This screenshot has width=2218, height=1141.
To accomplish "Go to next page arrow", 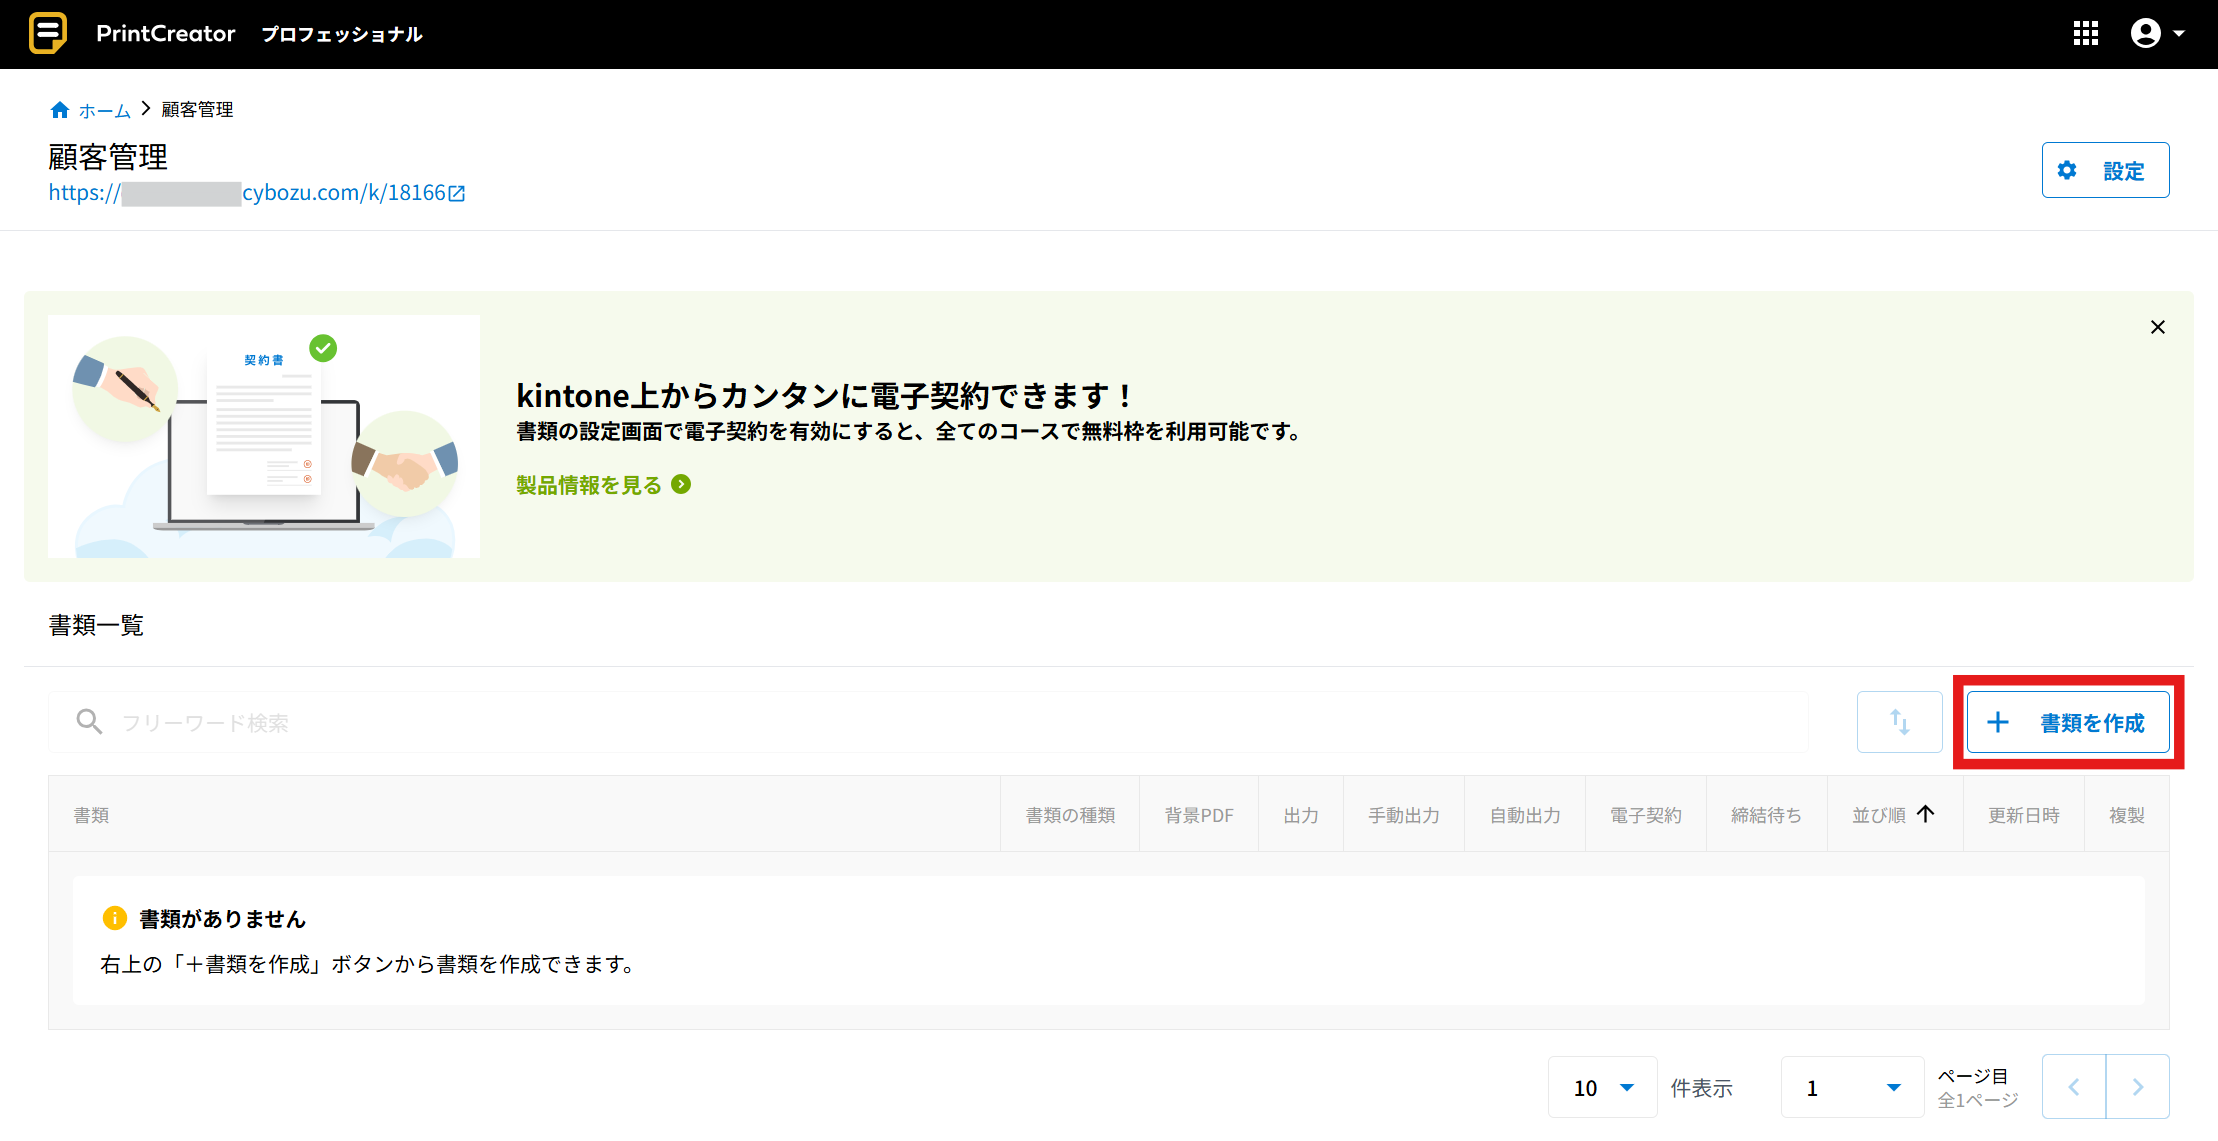I will (2137, 1087).
